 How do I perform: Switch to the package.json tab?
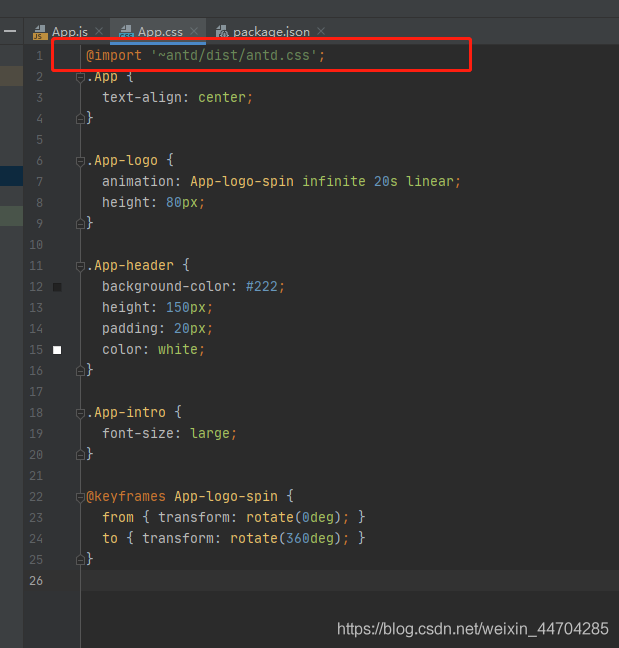click(x=271, y=32)
